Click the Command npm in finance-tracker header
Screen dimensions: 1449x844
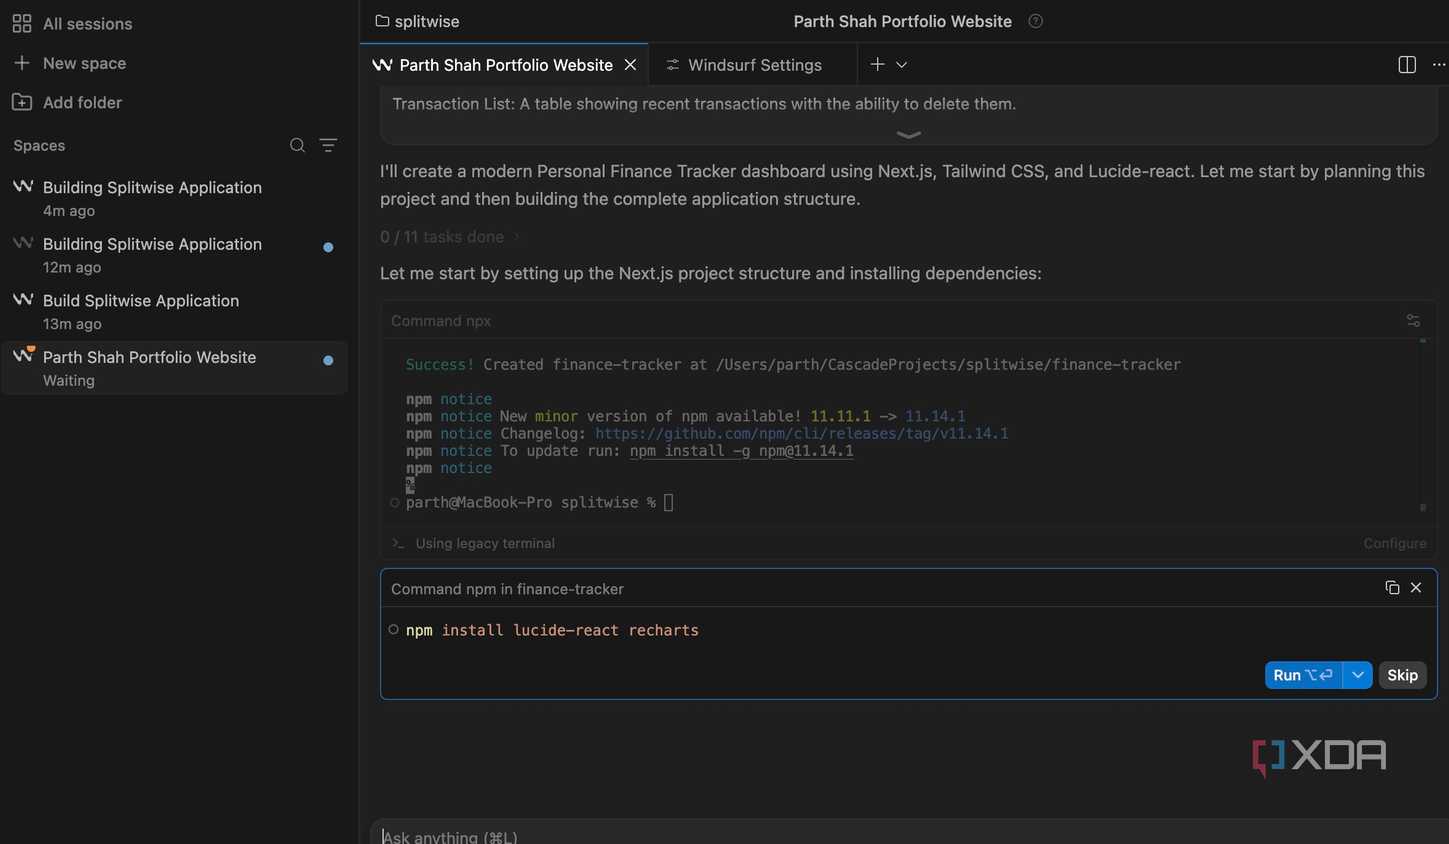507,589
